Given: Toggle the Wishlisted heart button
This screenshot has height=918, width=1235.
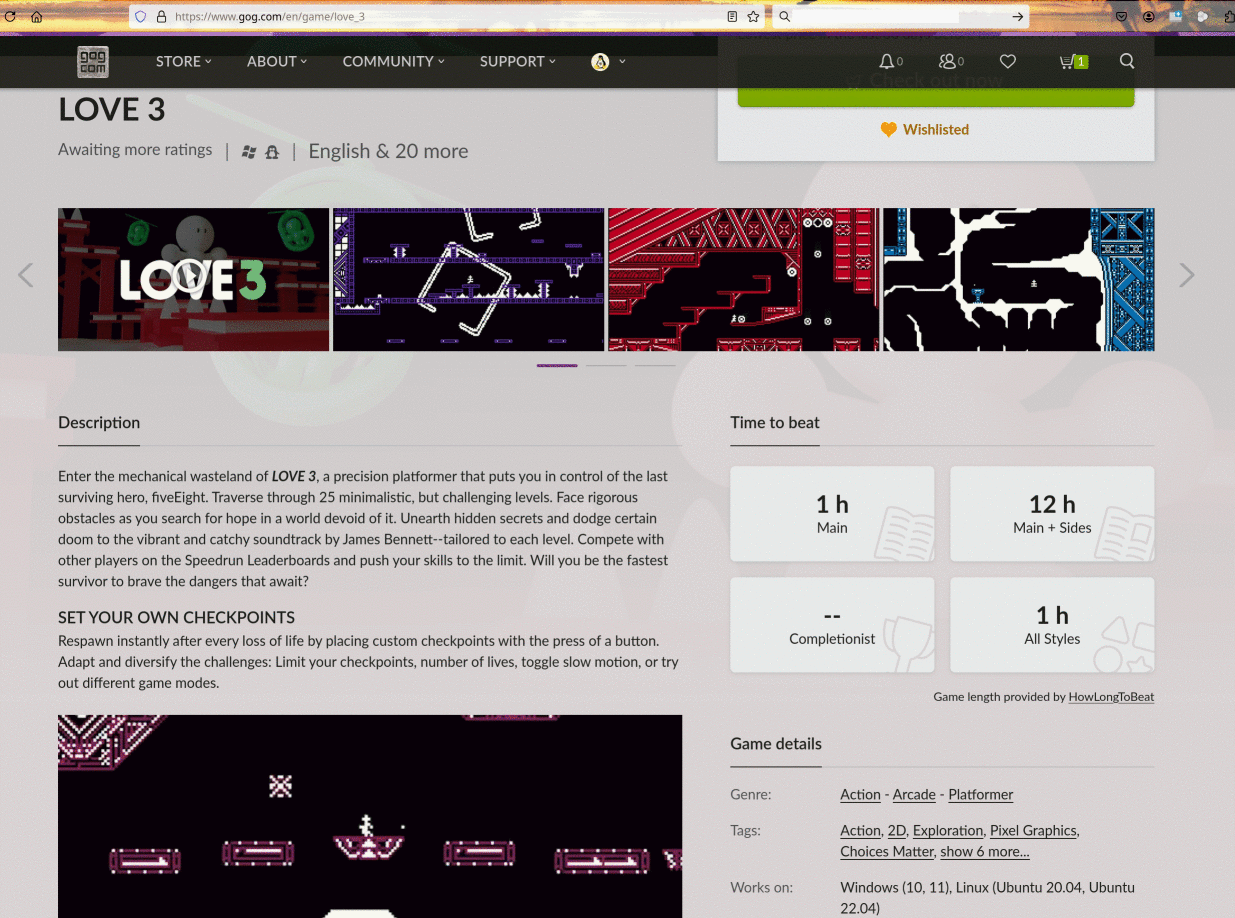Looking at the screenshot, I should tap(924, 129).
